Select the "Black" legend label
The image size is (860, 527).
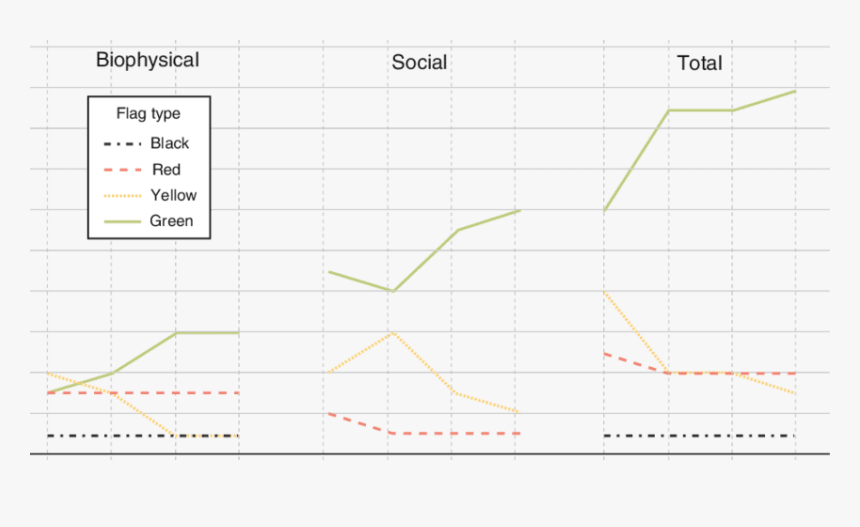click(169, 144)
